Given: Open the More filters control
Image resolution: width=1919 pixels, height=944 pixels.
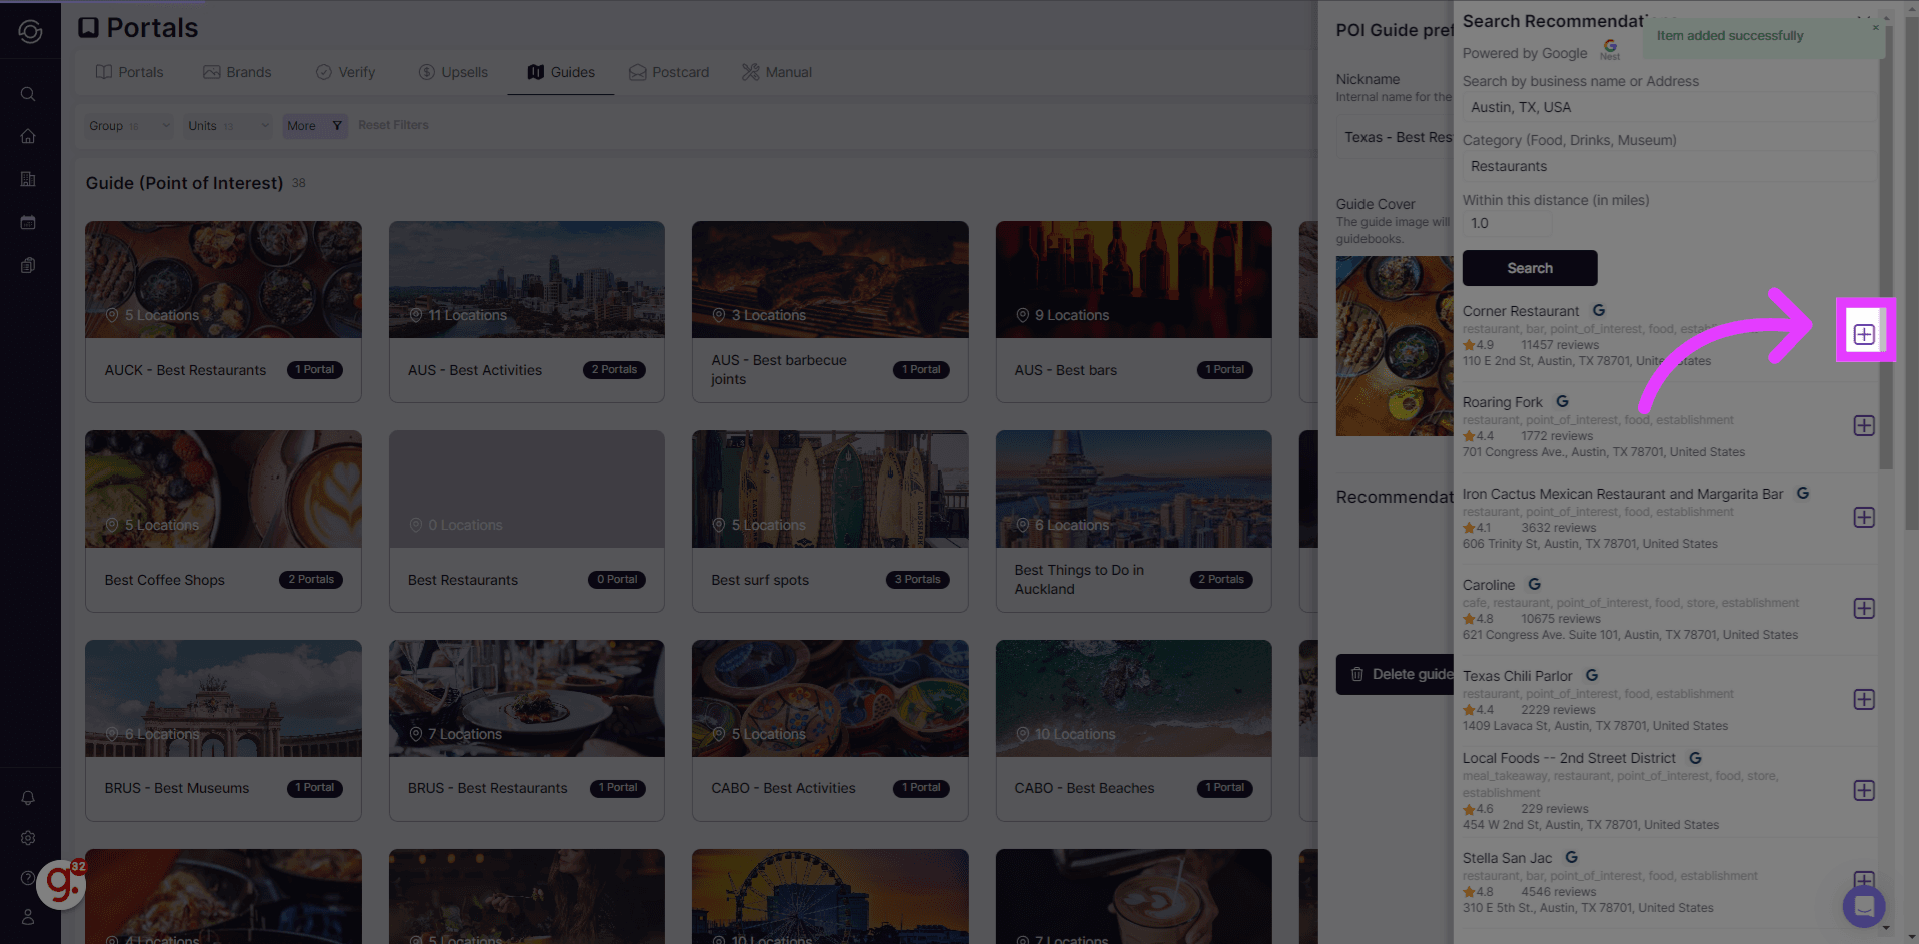Looking at the screenshot, I should [x=314, y=126].
